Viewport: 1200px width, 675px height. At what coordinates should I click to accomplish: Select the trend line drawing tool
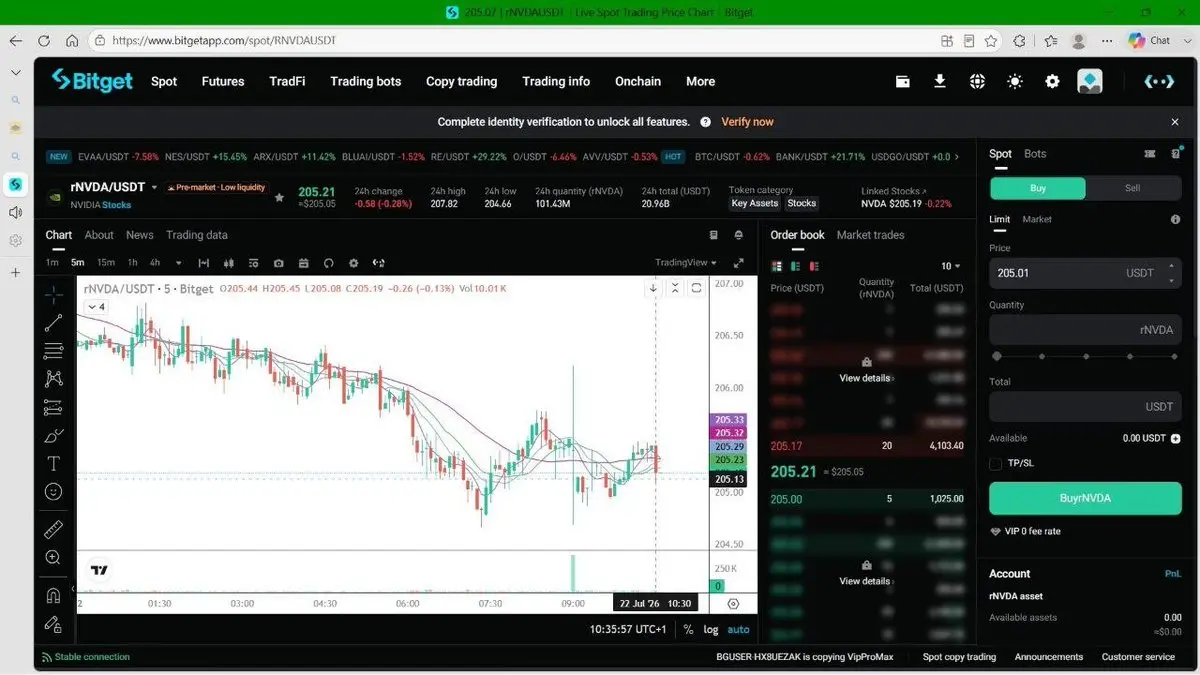pos(53,322)
